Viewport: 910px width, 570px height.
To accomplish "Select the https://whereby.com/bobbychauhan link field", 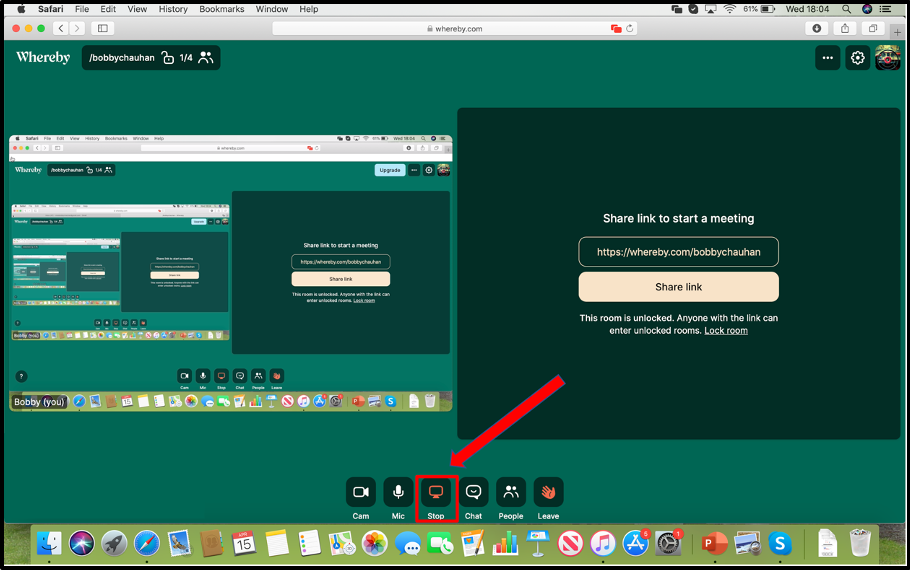I will pyautogui.click(x=678, y=252).
